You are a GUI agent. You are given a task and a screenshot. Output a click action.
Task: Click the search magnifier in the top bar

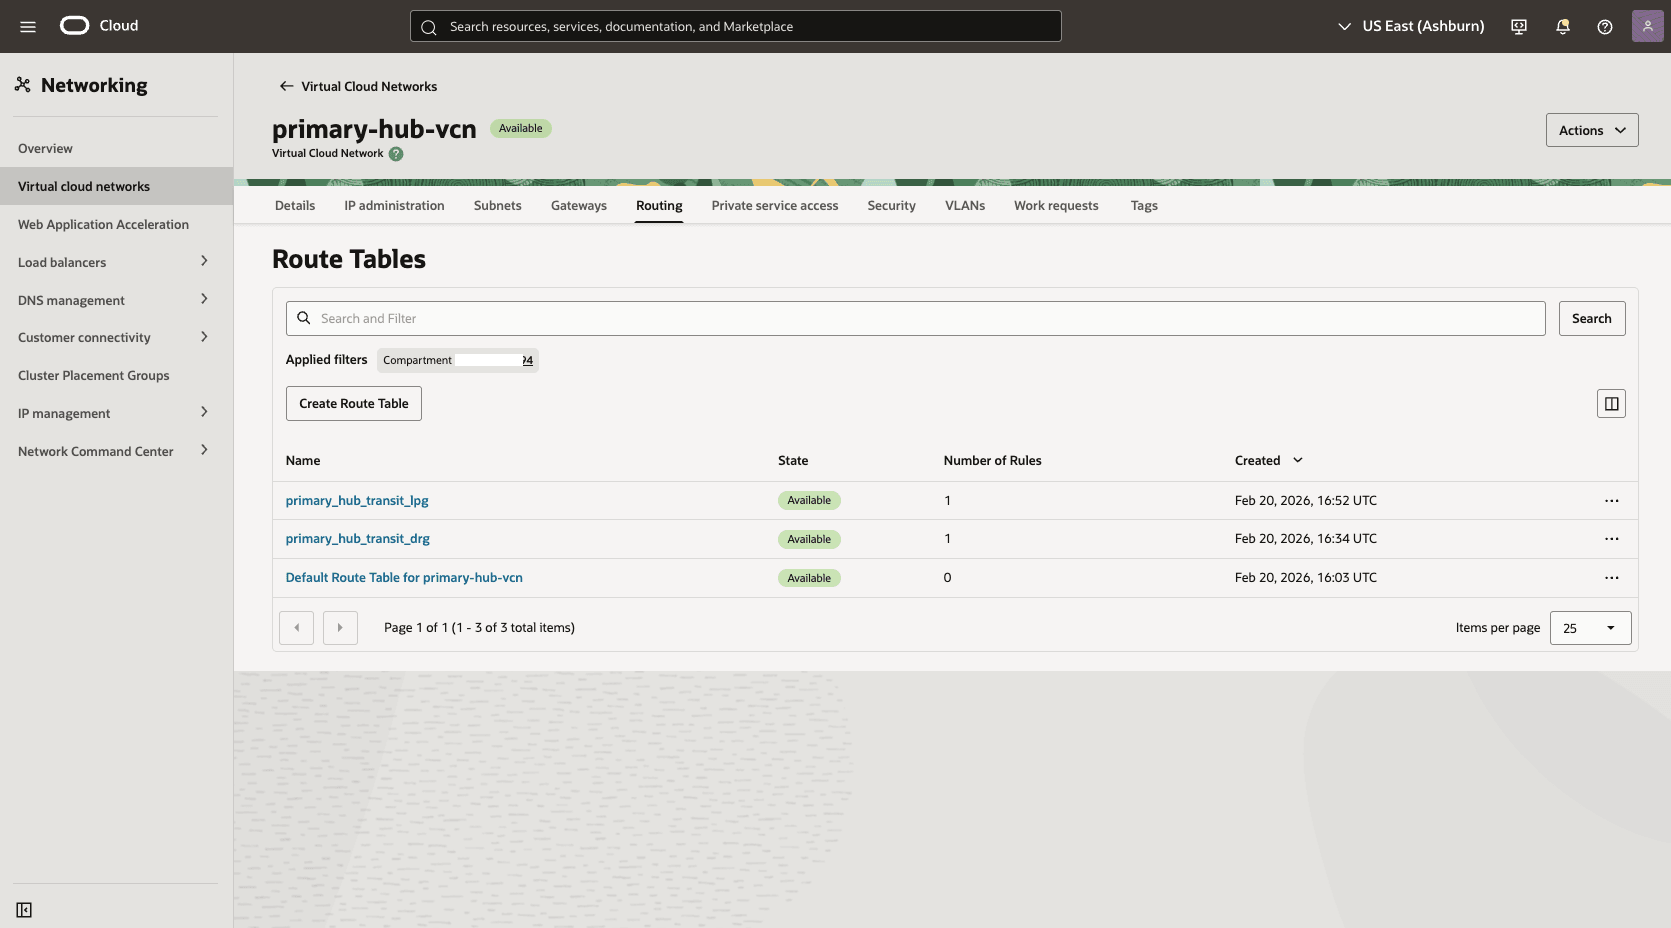pyautogui.click(x=428, y=26)
